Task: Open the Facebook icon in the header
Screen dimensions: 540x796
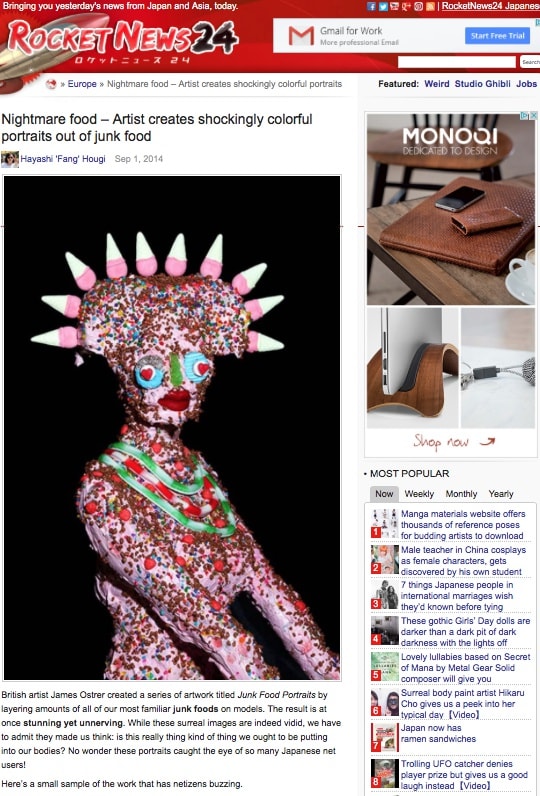Action: pyautogui.click(x=372, y=7)
